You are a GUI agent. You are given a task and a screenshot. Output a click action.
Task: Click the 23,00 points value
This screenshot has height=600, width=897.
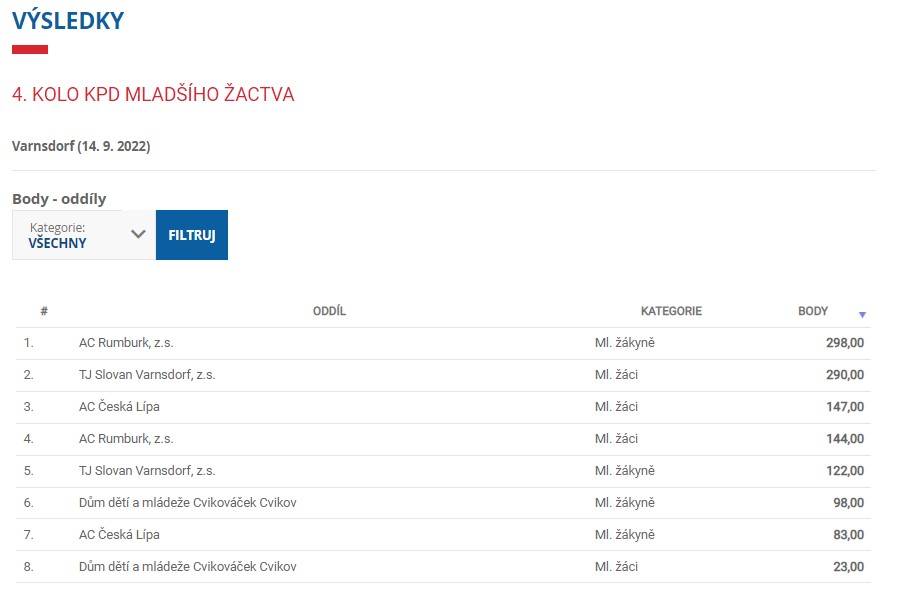coord(848,567)
